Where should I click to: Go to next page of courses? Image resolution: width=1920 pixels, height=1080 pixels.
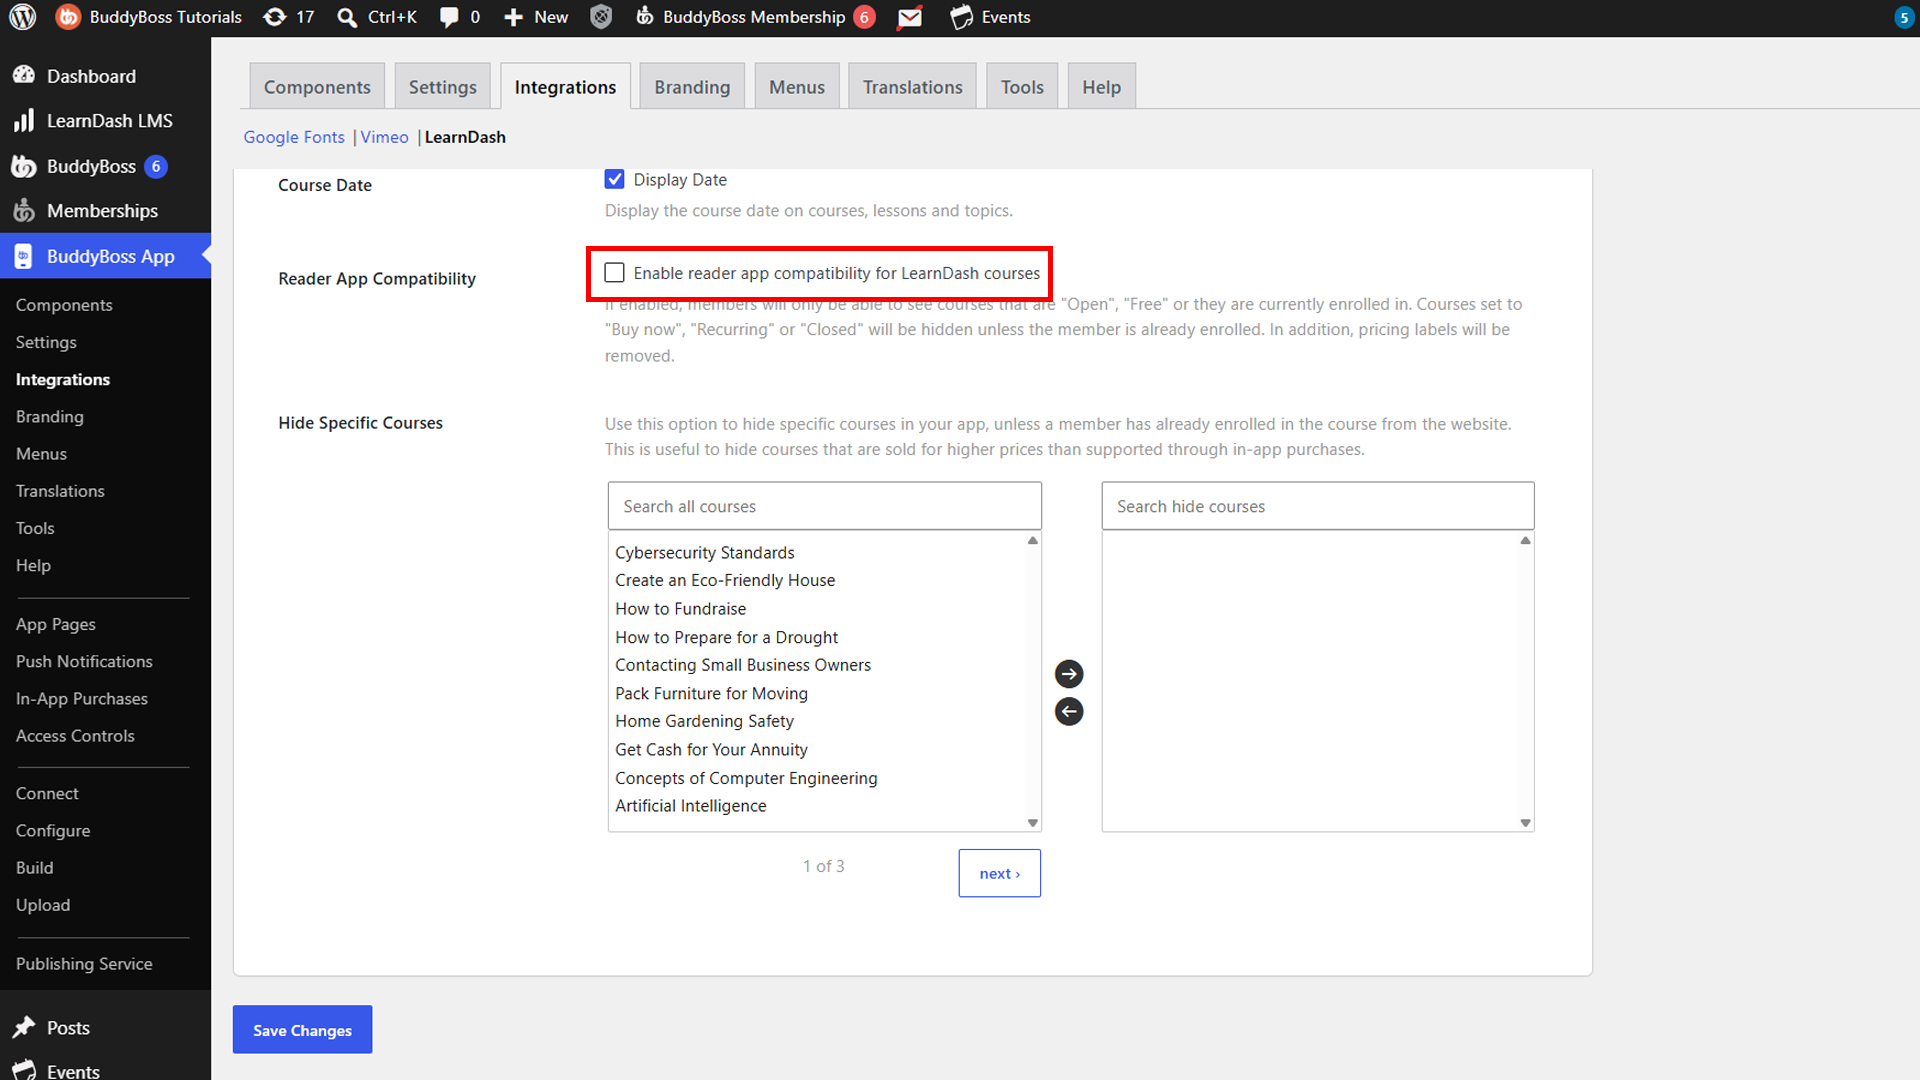(999, 873)
